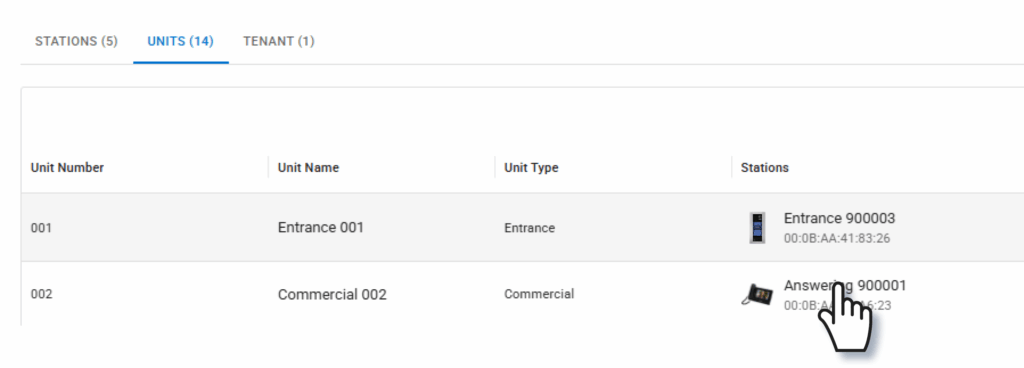This screenshot has width=1024, height=368.
Task: Click unit number 002 cell
Action: (41, 294)
